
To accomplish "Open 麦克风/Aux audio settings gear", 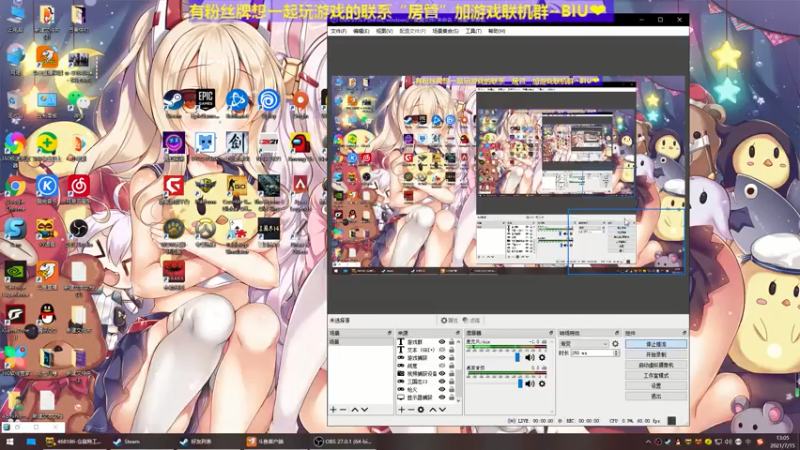I will (542, 358).
